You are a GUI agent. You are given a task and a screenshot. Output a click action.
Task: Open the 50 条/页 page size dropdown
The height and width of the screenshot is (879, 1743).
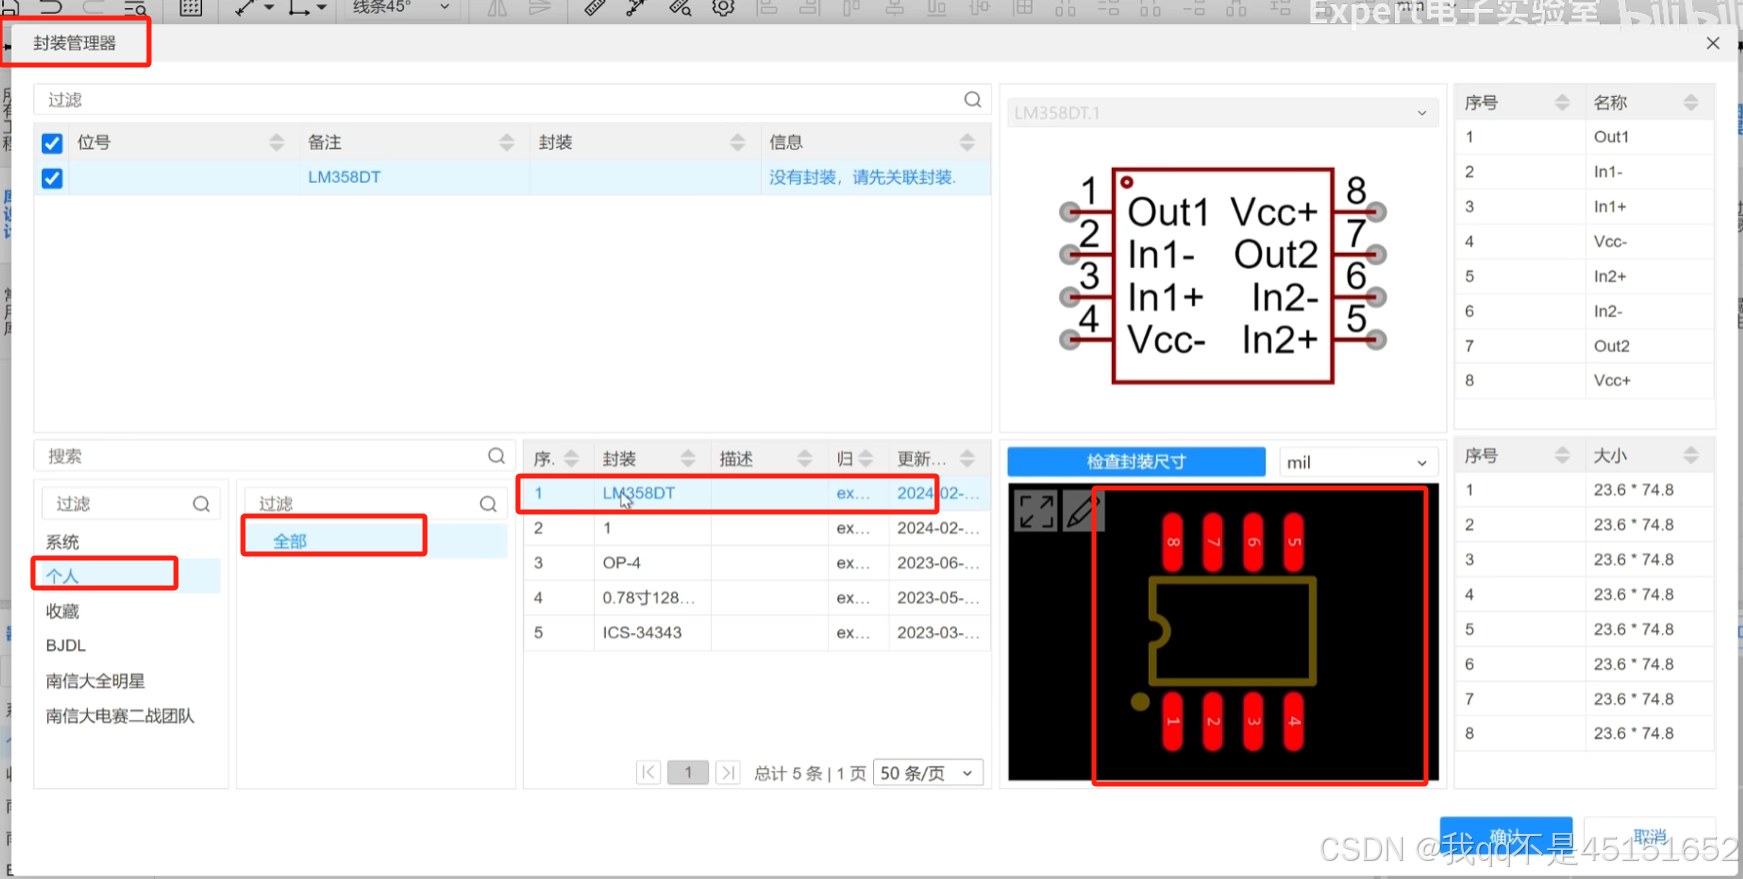pyautogui.click(x=928, y=773)
